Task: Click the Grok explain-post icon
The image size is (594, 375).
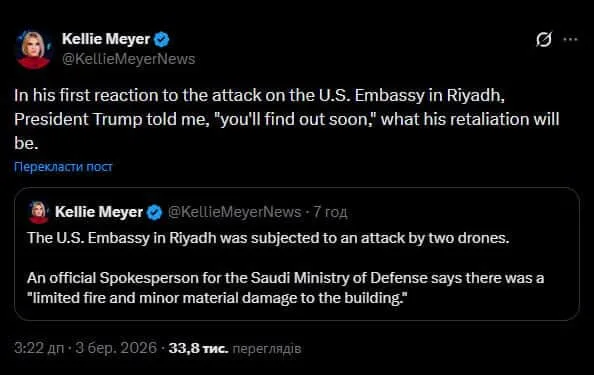Action: click(544, 39)
